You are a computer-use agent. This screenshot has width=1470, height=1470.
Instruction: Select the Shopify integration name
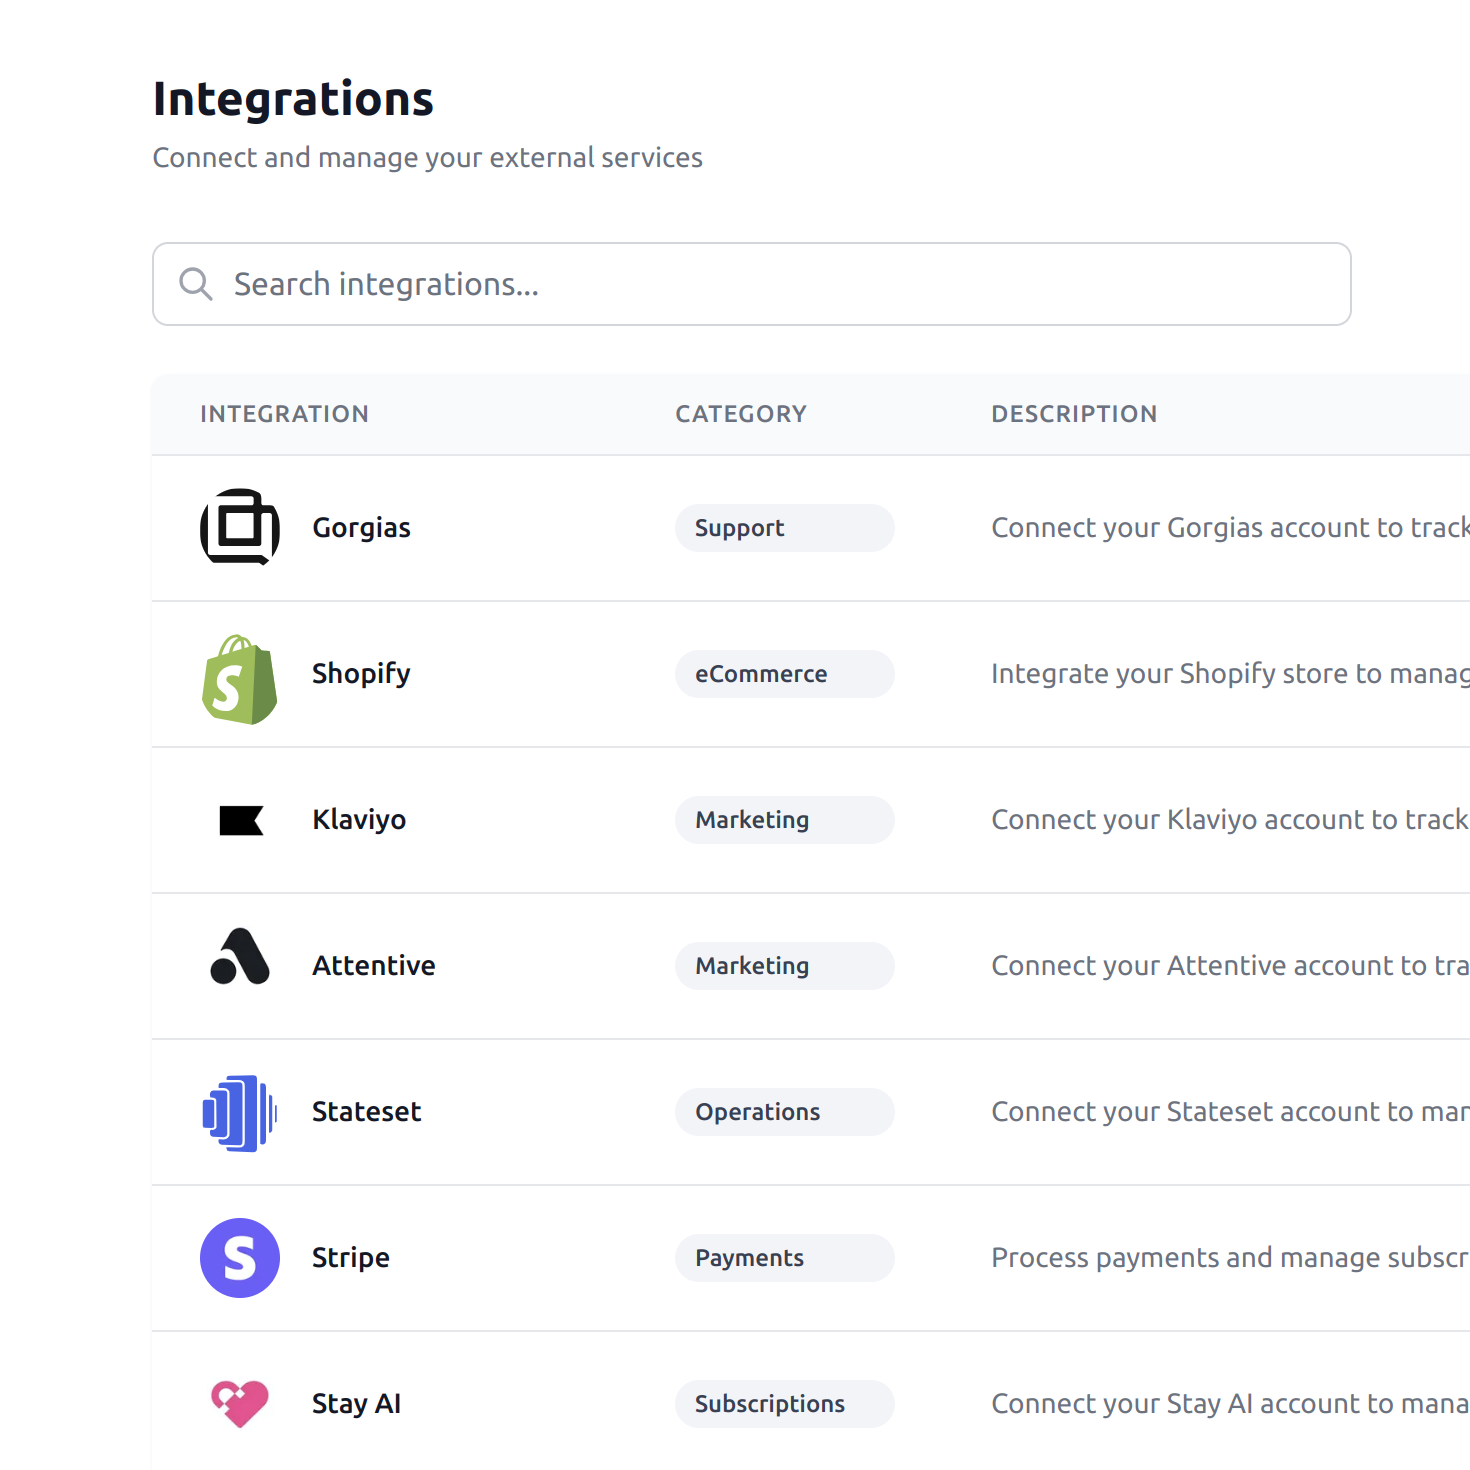click(x=361, y=674)
